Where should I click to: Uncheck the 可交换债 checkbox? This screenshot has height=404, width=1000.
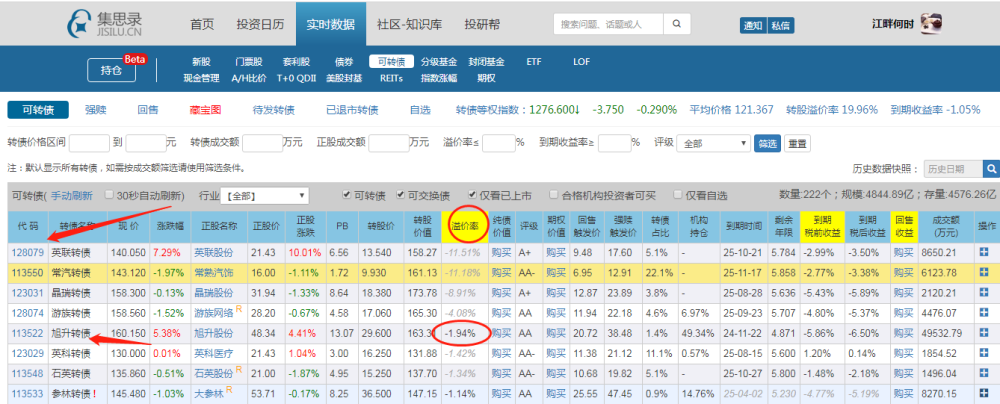[400, 195]
